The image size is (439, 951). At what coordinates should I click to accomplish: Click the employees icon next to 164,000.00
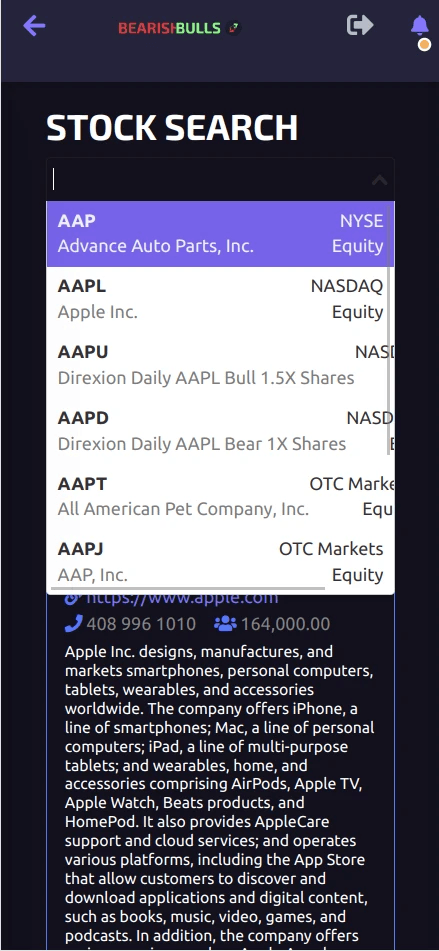coord(225,623)
